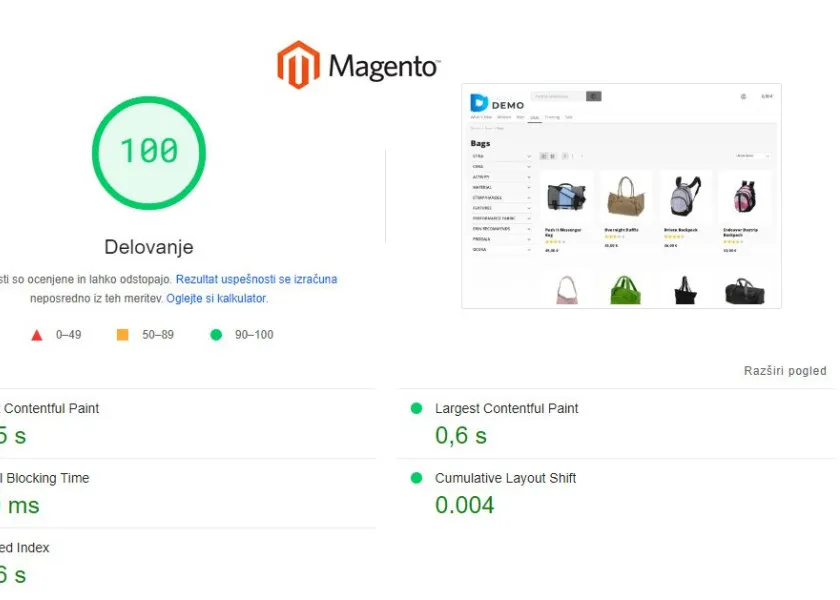
Task: Click the blue DEMO store logo in preview
Action: pyautogui.click(x=497, y=103)
